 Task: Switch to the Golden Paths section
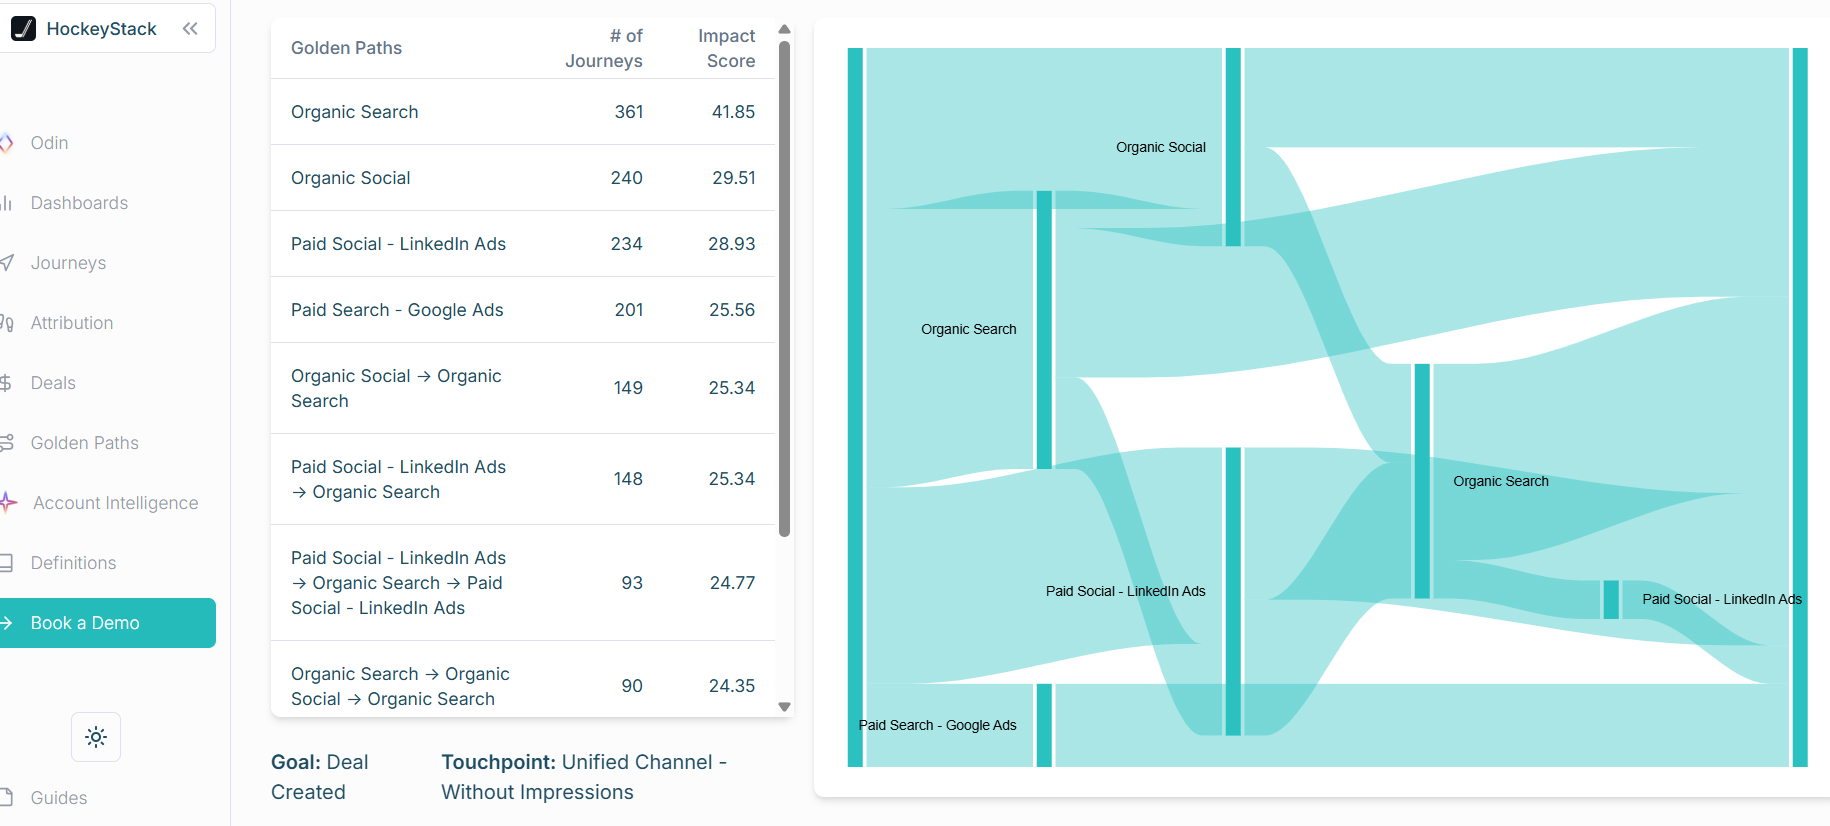coord(85,442)
